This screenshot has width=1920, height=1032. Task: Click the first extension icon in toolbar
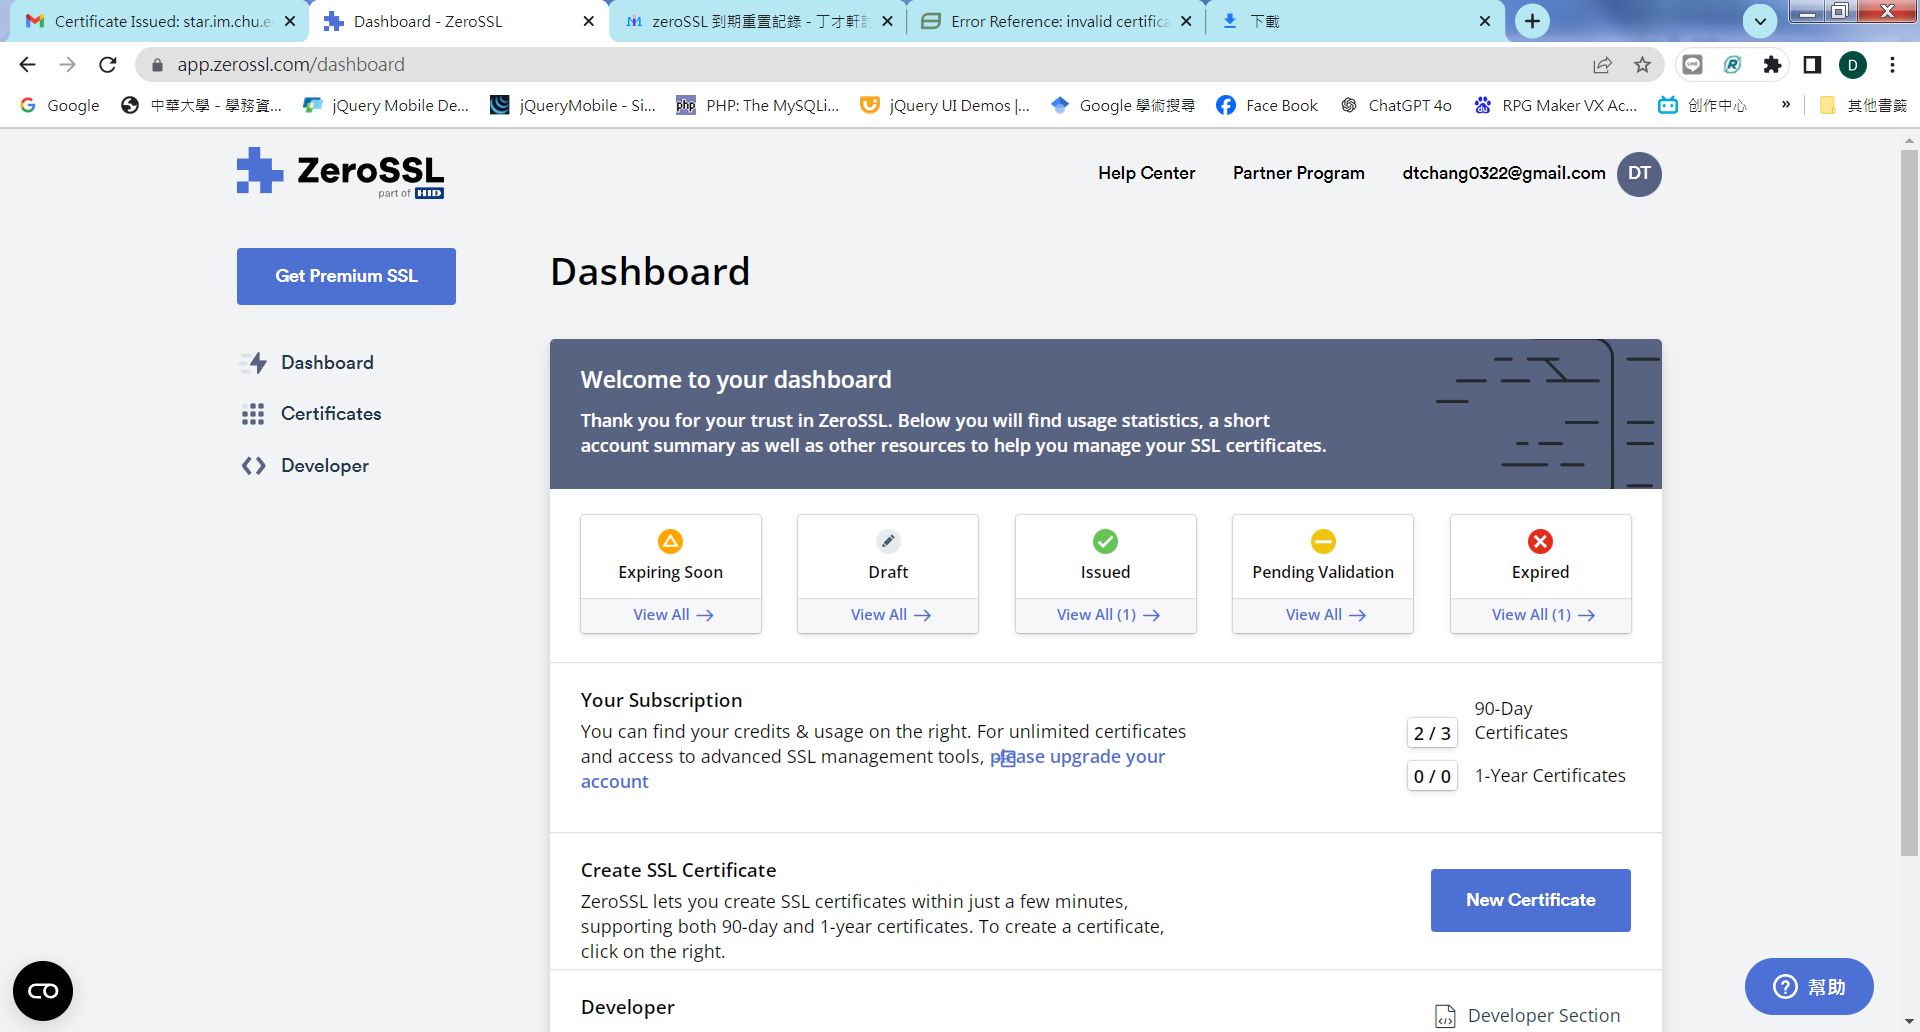coord(1692,65)
